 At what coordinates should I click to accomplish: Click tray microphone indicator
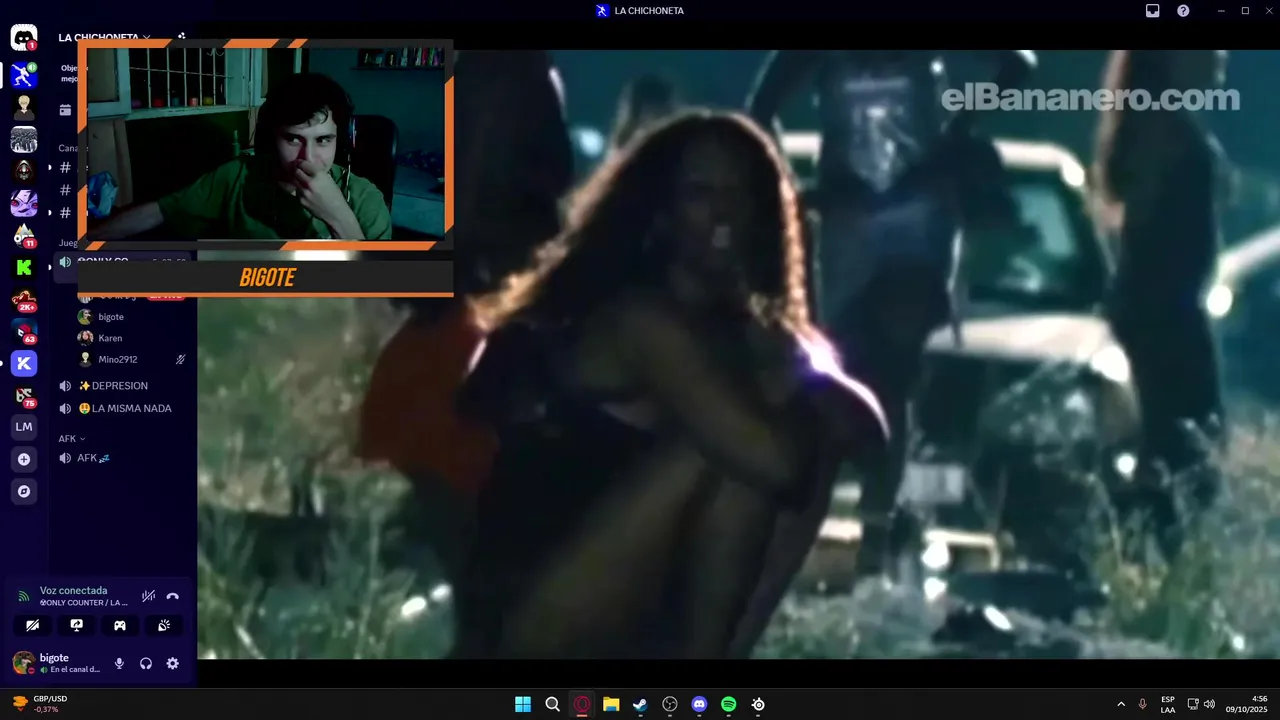(x=1143, y=704)
